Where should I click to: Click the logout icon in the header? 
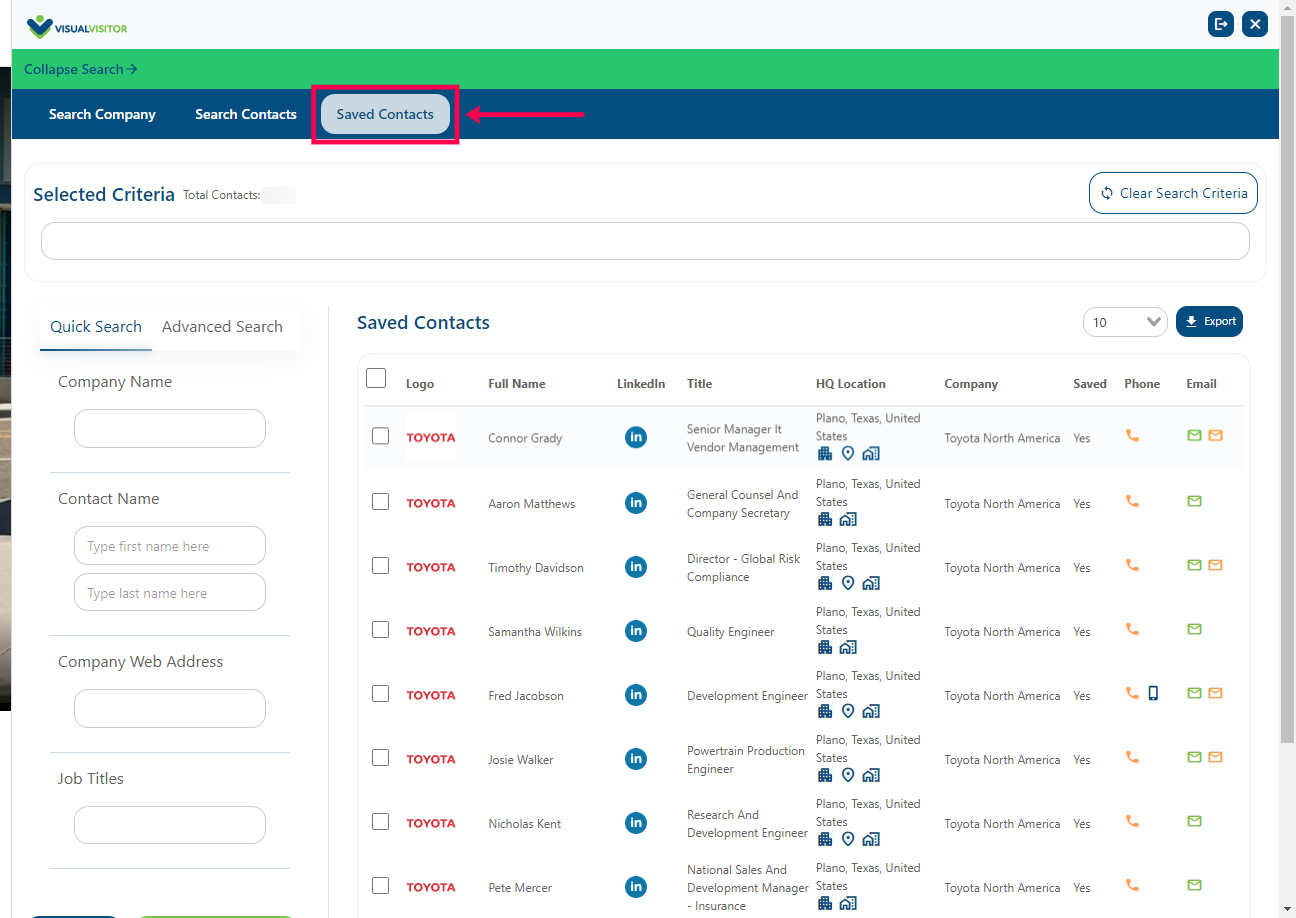pyautogui.click(x=1221, y=24)
